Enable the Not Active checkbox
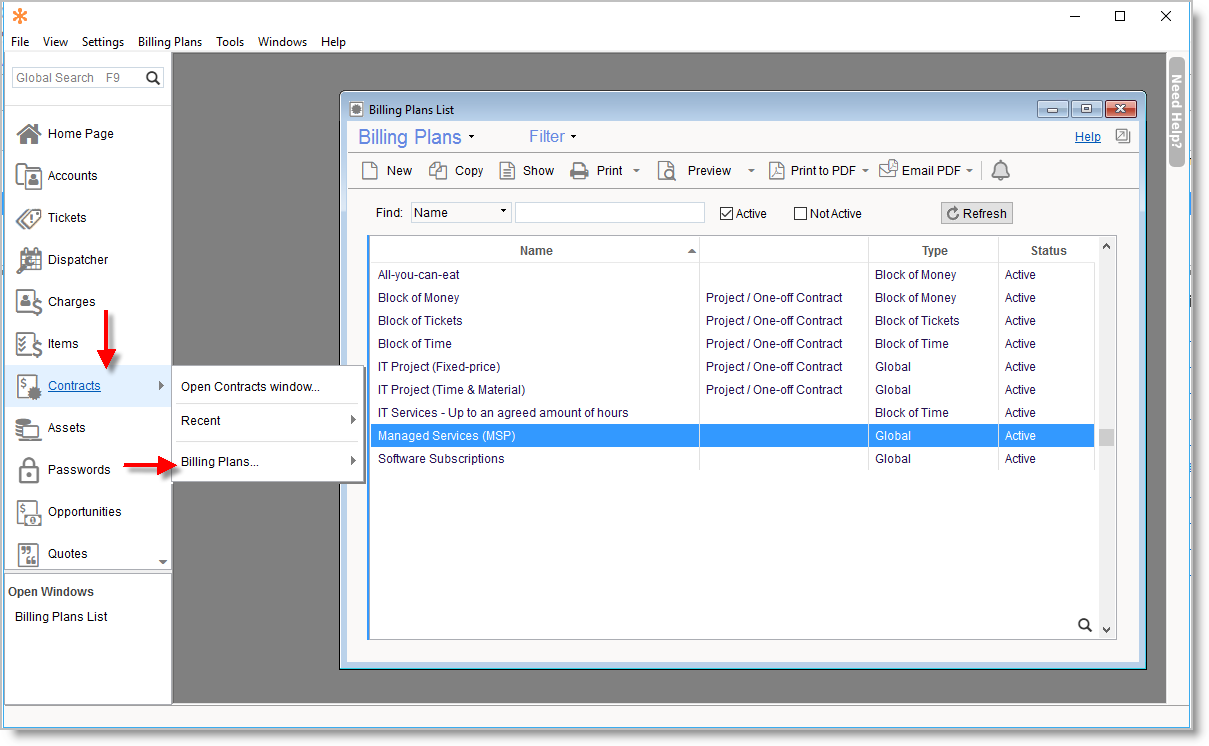Screen dimensions: 1209x746 point(800,214)
